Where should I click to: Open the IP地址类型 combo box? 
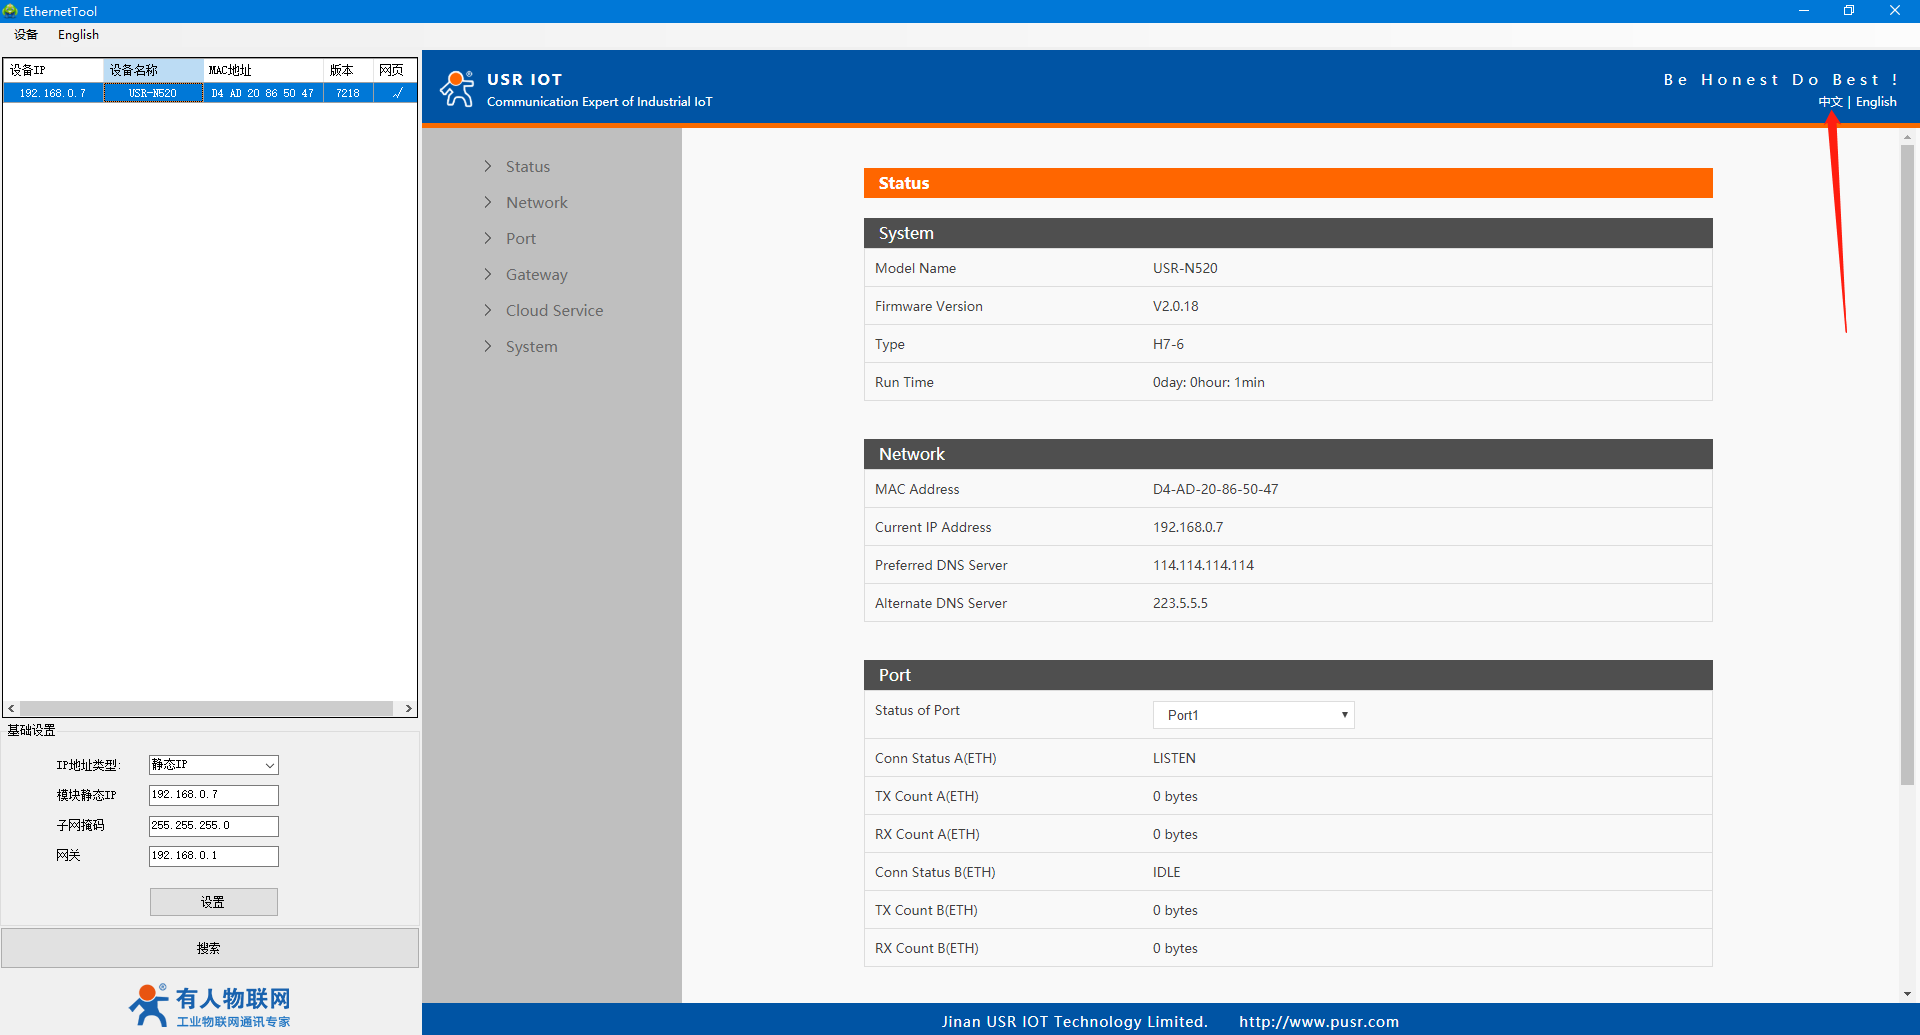(213, 765)
